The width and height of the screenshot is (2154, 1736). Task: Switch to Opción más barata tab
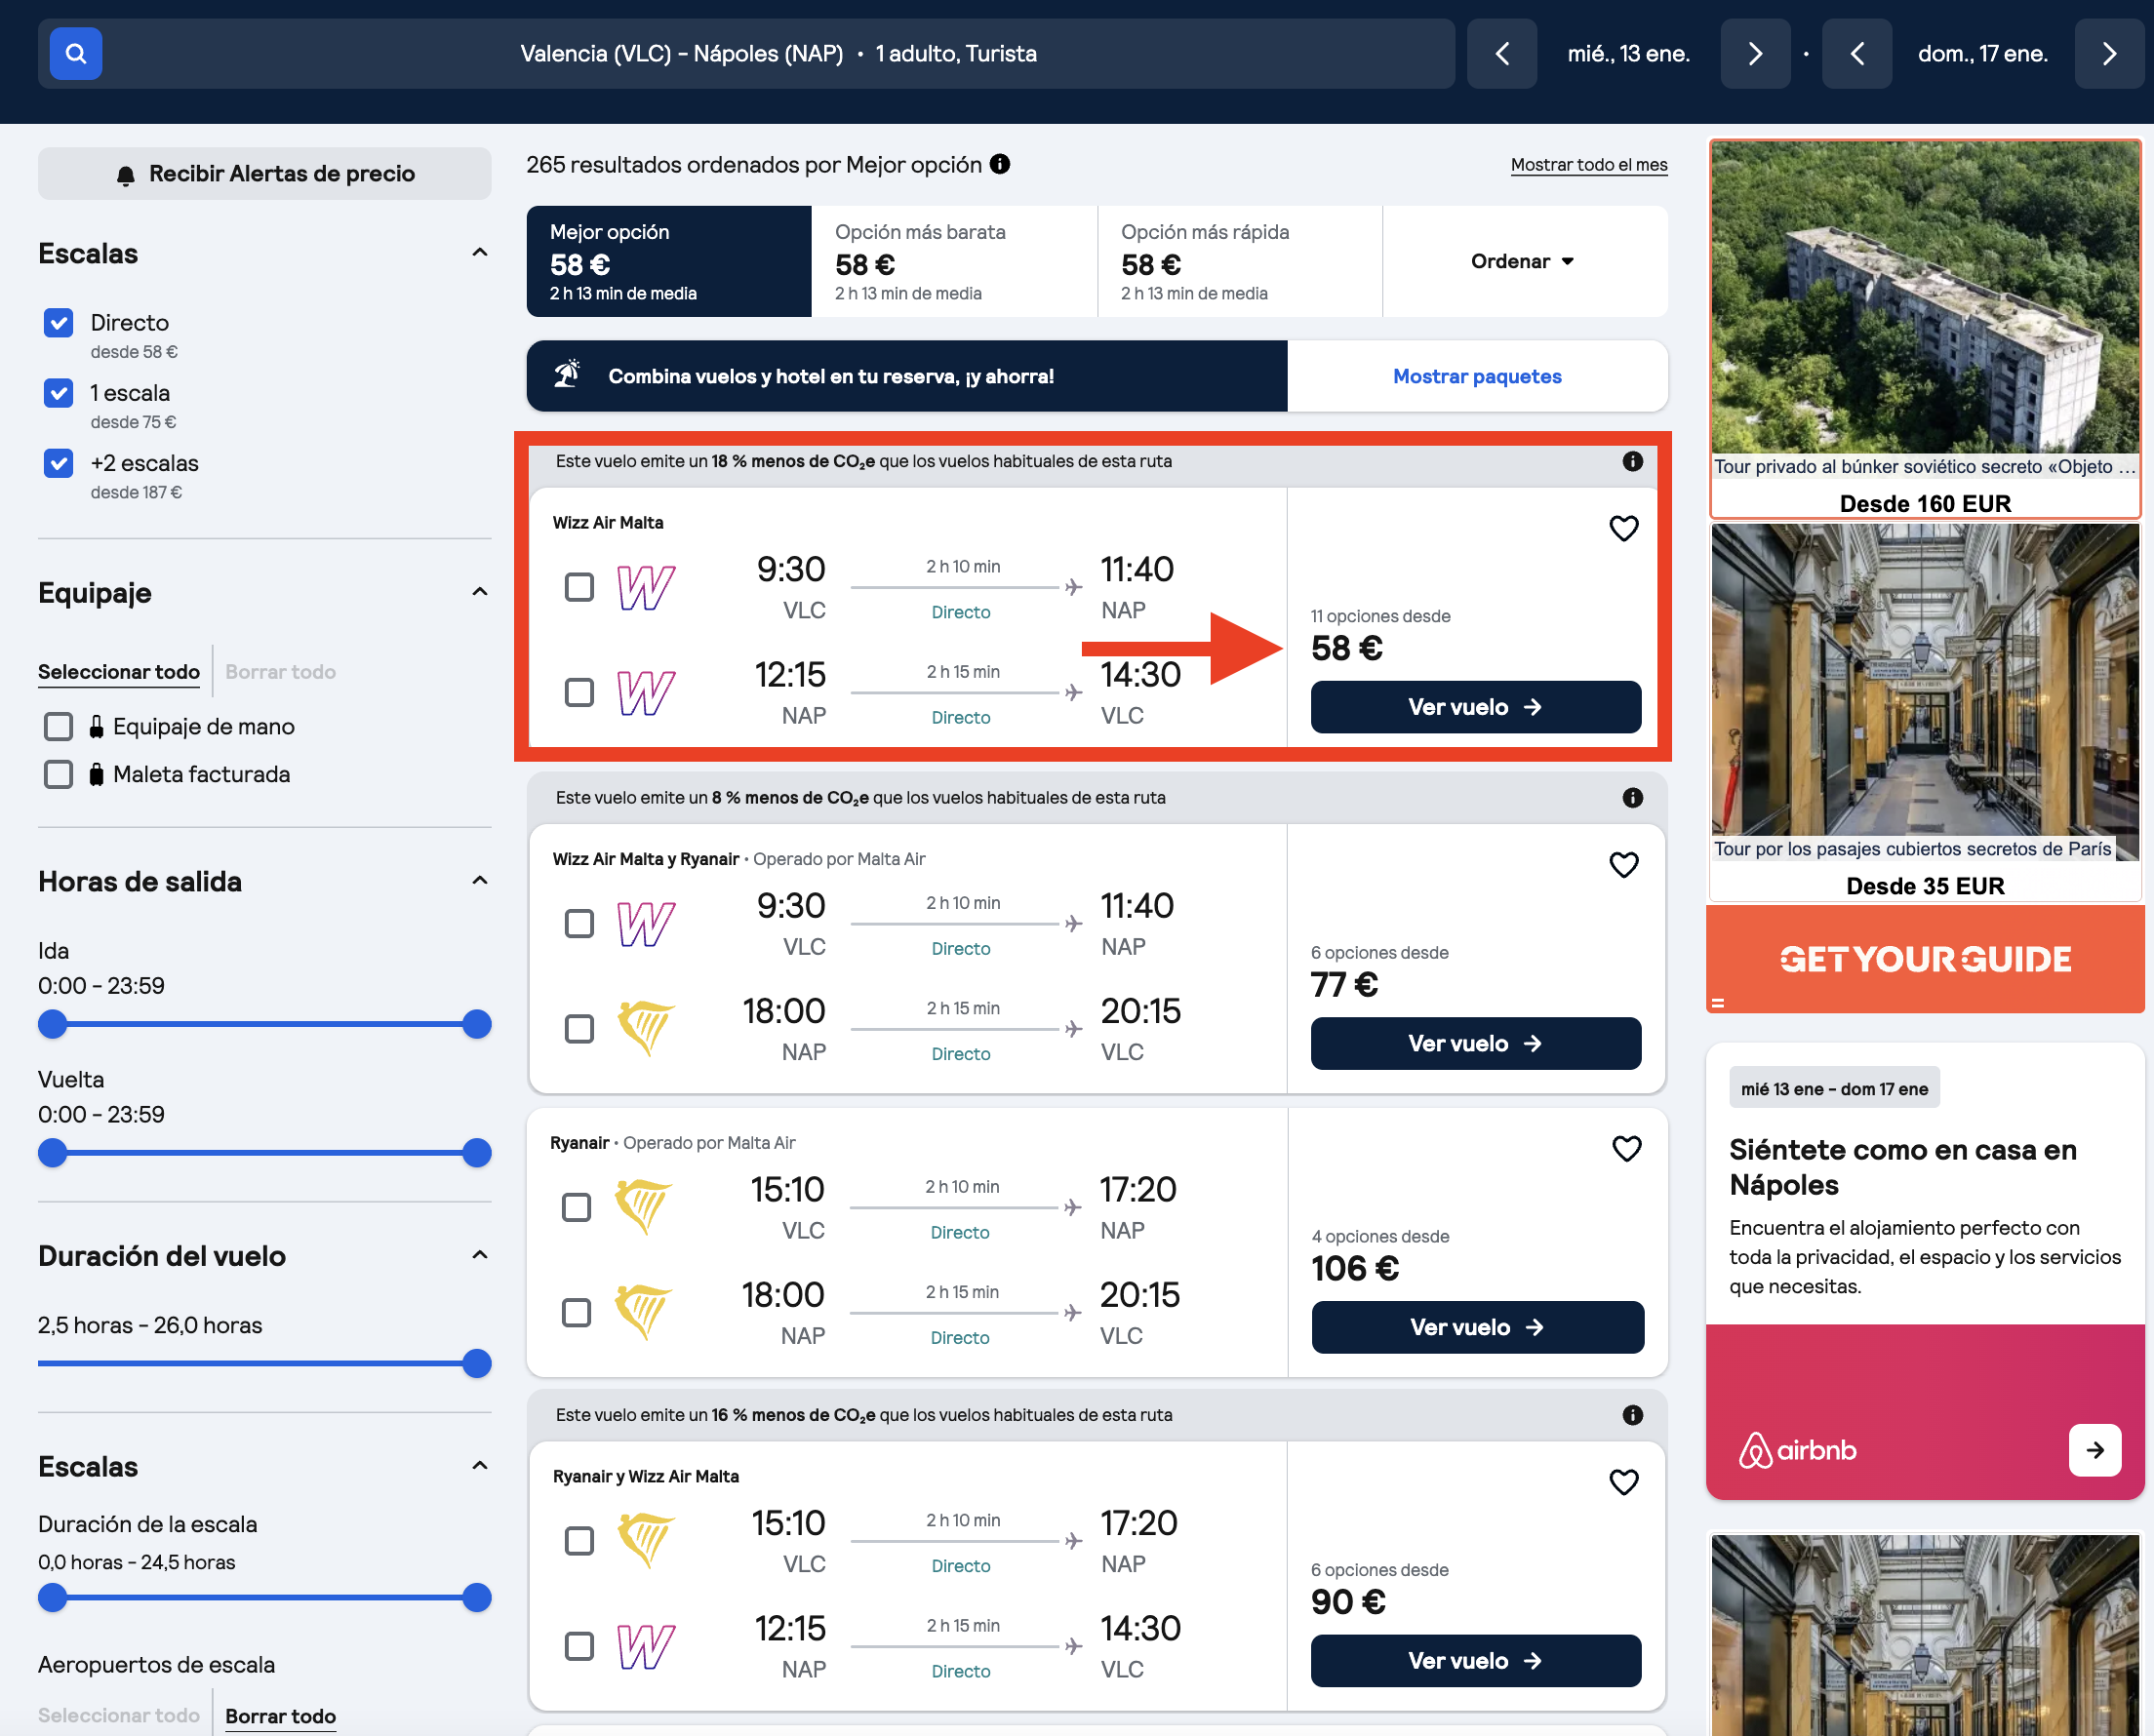(954, 262)
